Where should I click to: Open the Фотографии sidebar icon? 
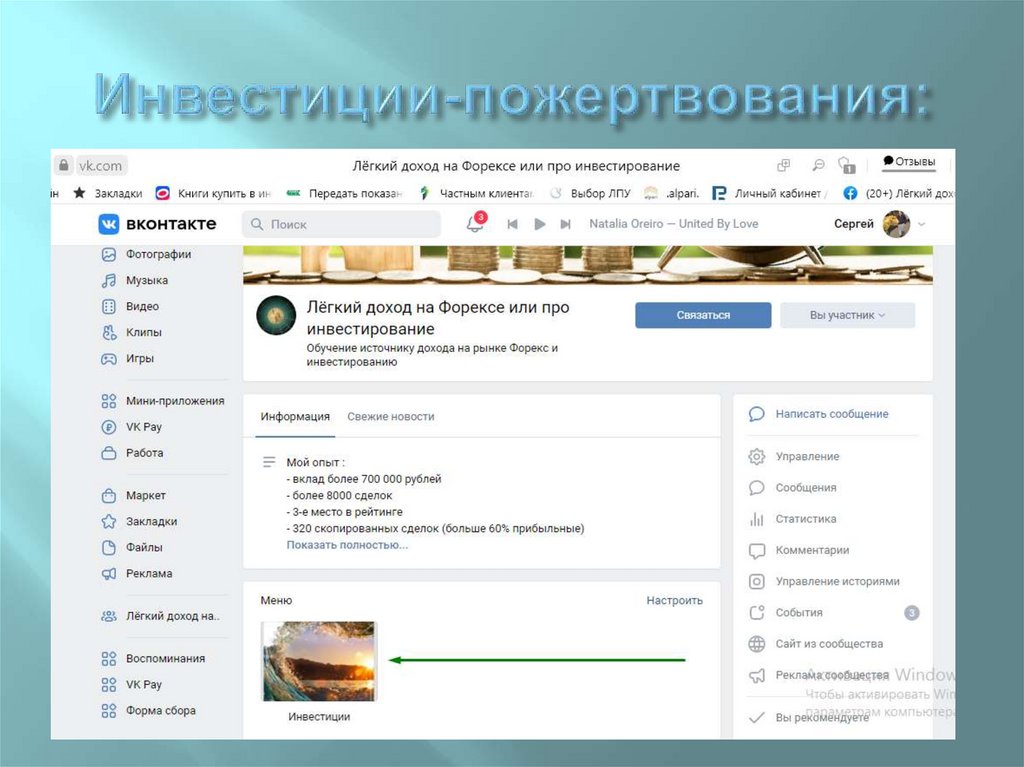point(108,254)
